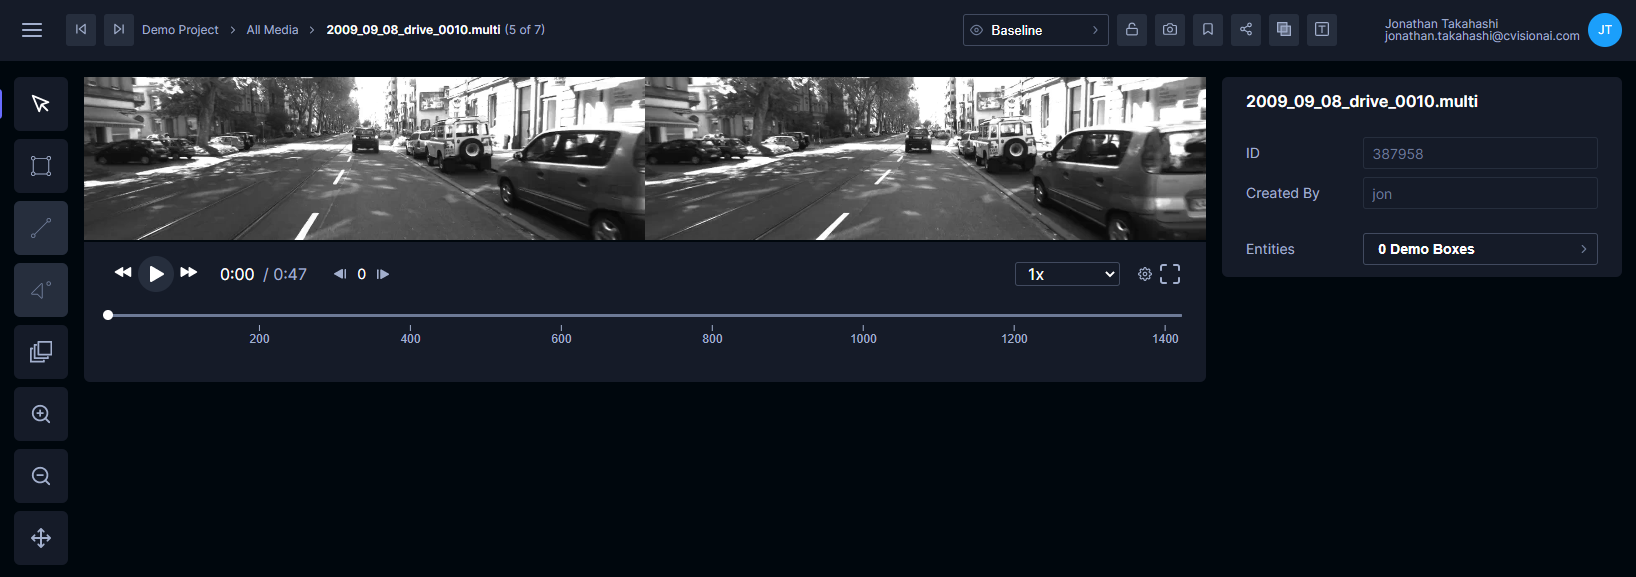Go to the next media file
The width and height of the screenshot is (1636, 577).
(x=119, y=30)
